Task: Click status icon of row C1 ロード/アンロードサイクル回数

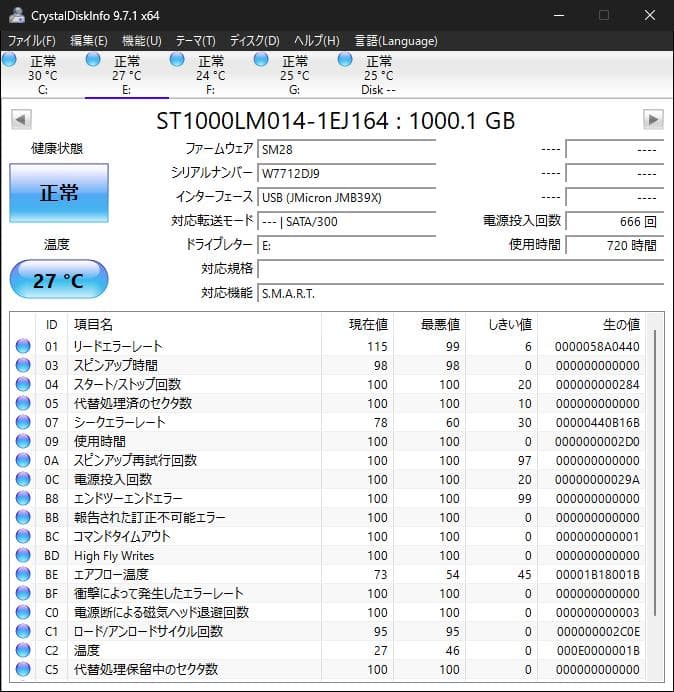Action: 23,631
